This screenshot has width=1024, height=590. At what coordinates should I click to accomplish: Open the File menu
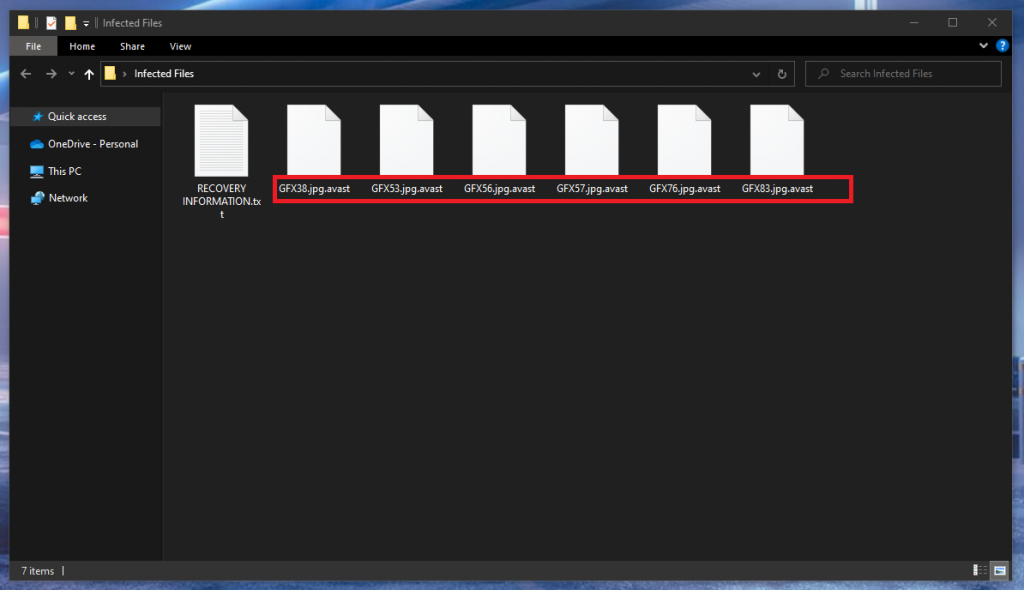[x=33, y=46]
